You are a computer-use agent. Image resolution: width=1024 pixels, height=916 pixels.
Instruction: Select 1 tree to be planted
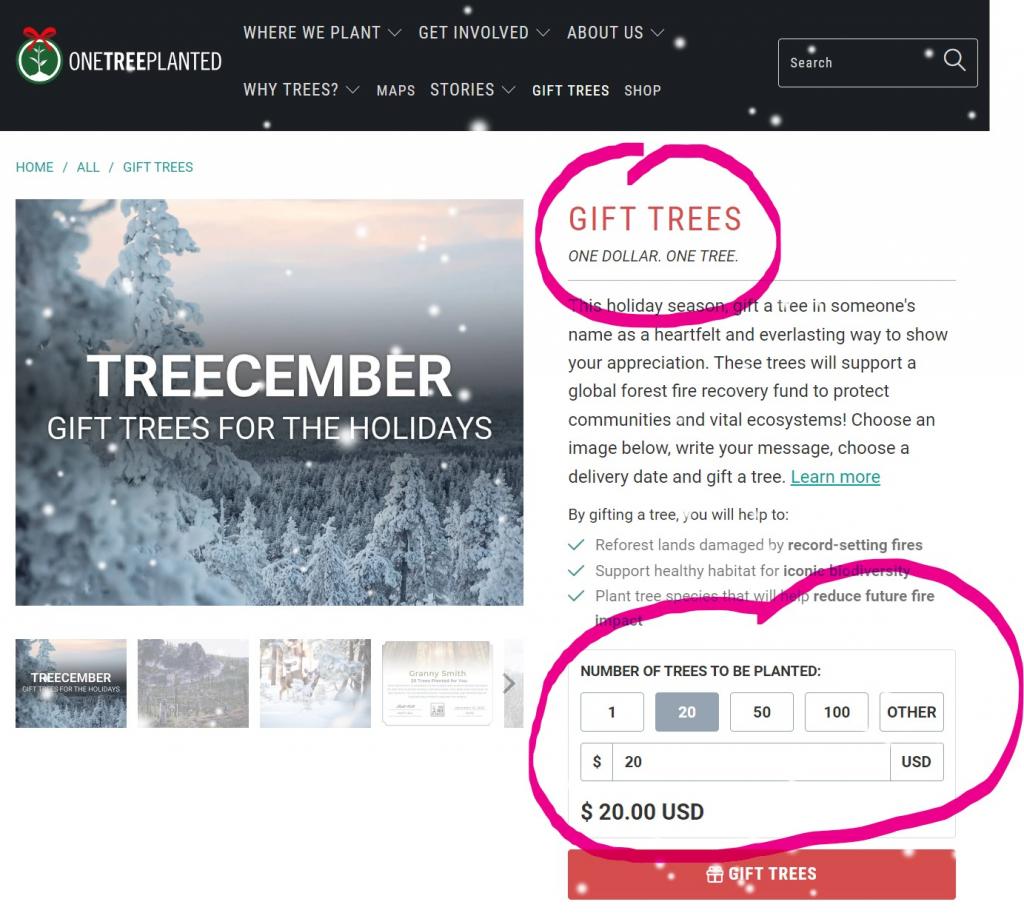pos(612,712)
